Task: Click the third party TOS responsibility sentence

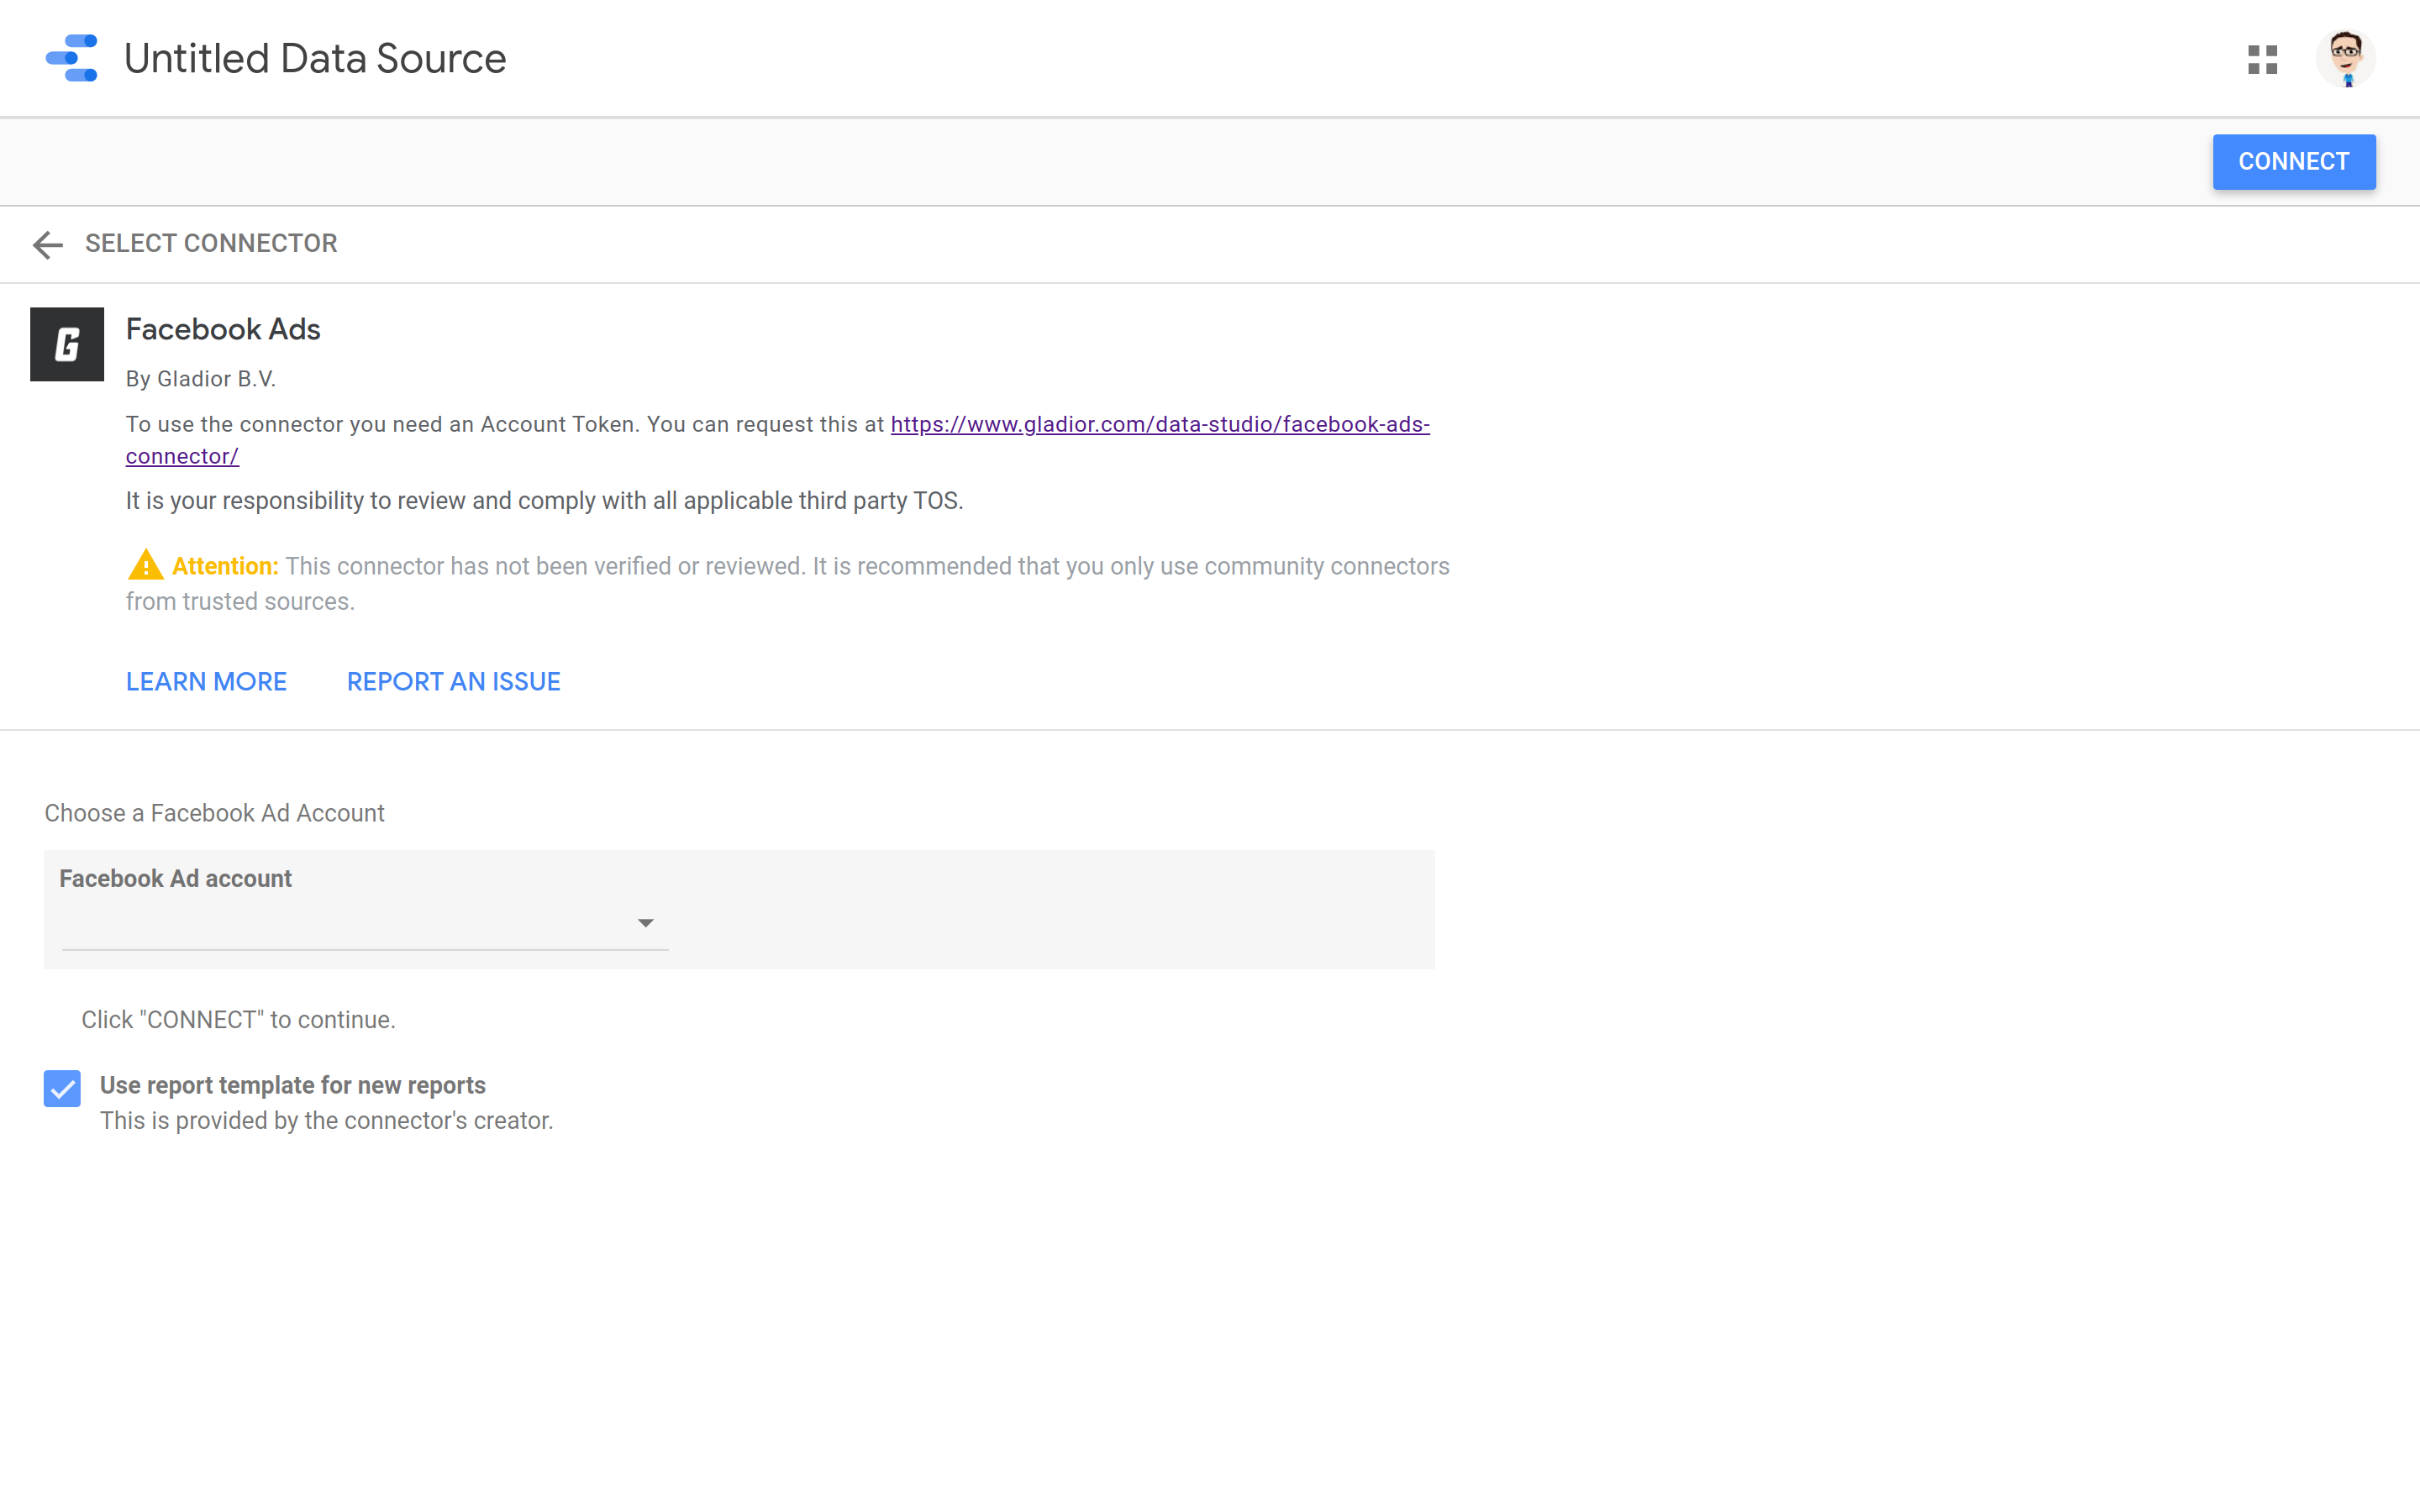Action: coord(545,501)
